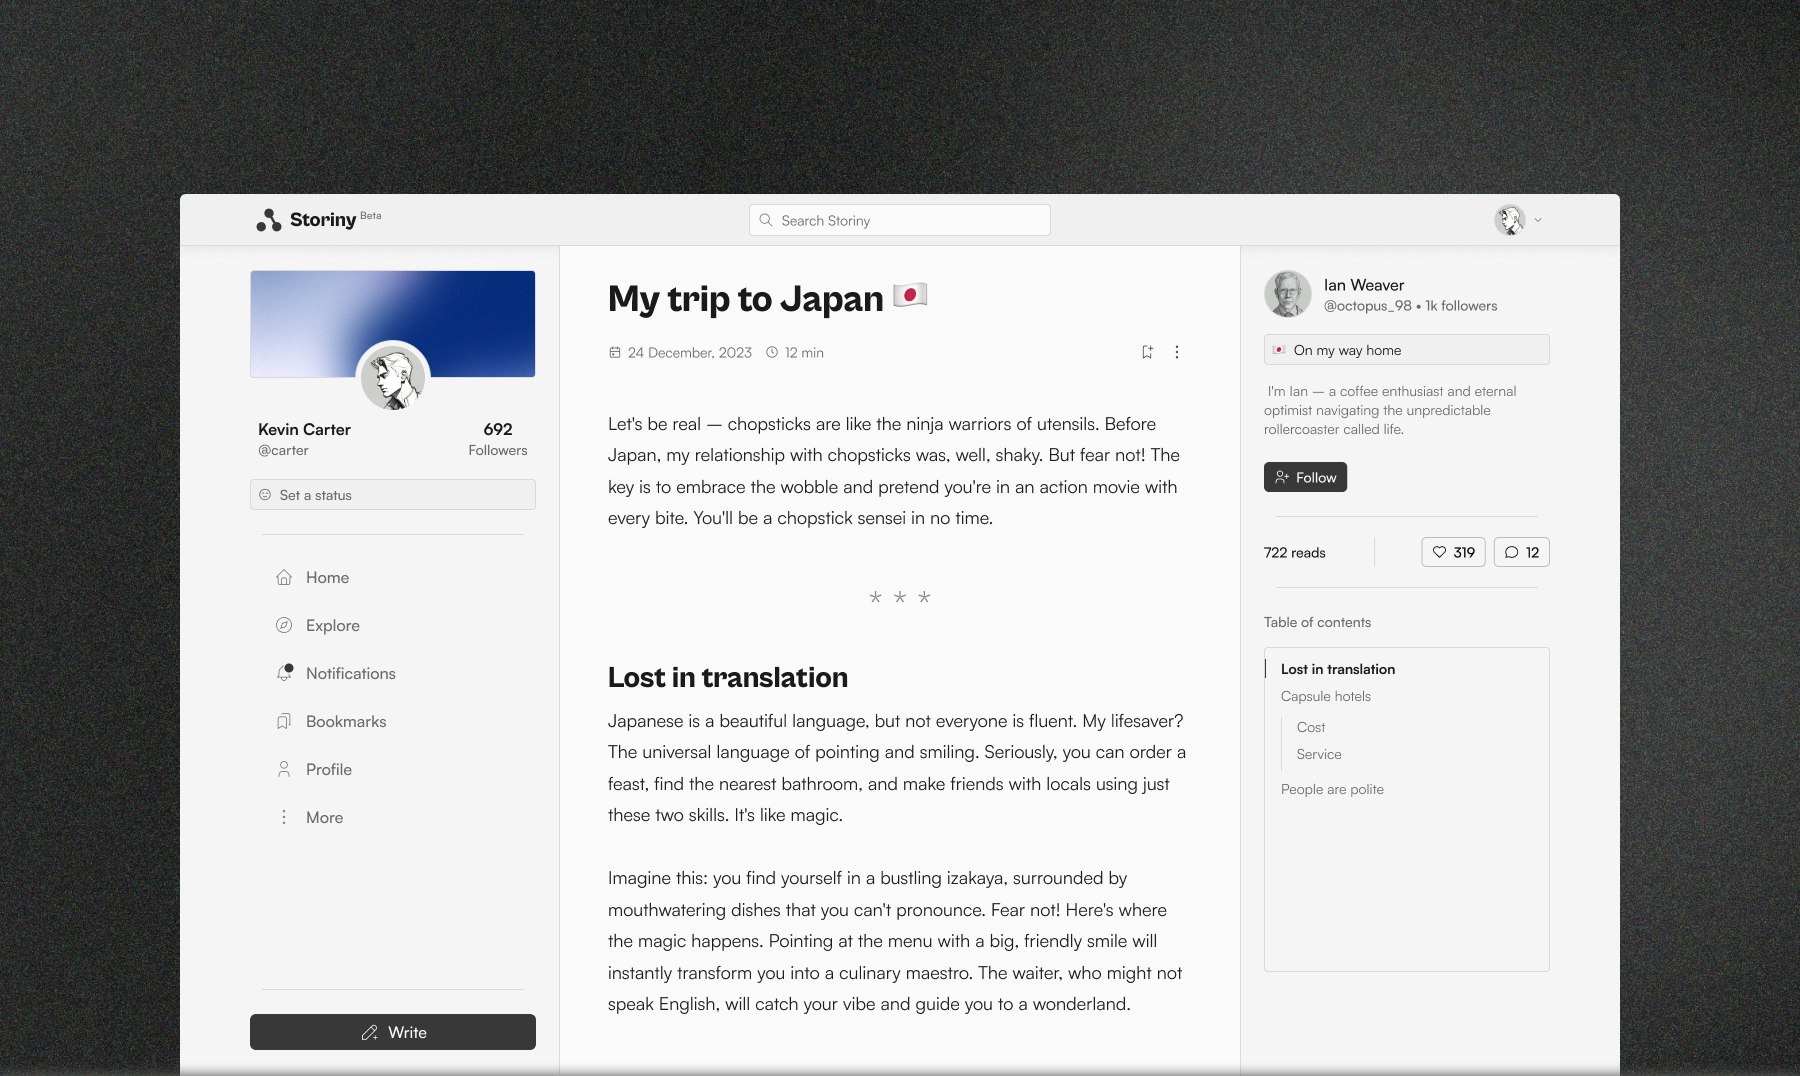This screenshot has height=1076, width=1800.
Task: Click the heart icon
Action: (1440, 552)
